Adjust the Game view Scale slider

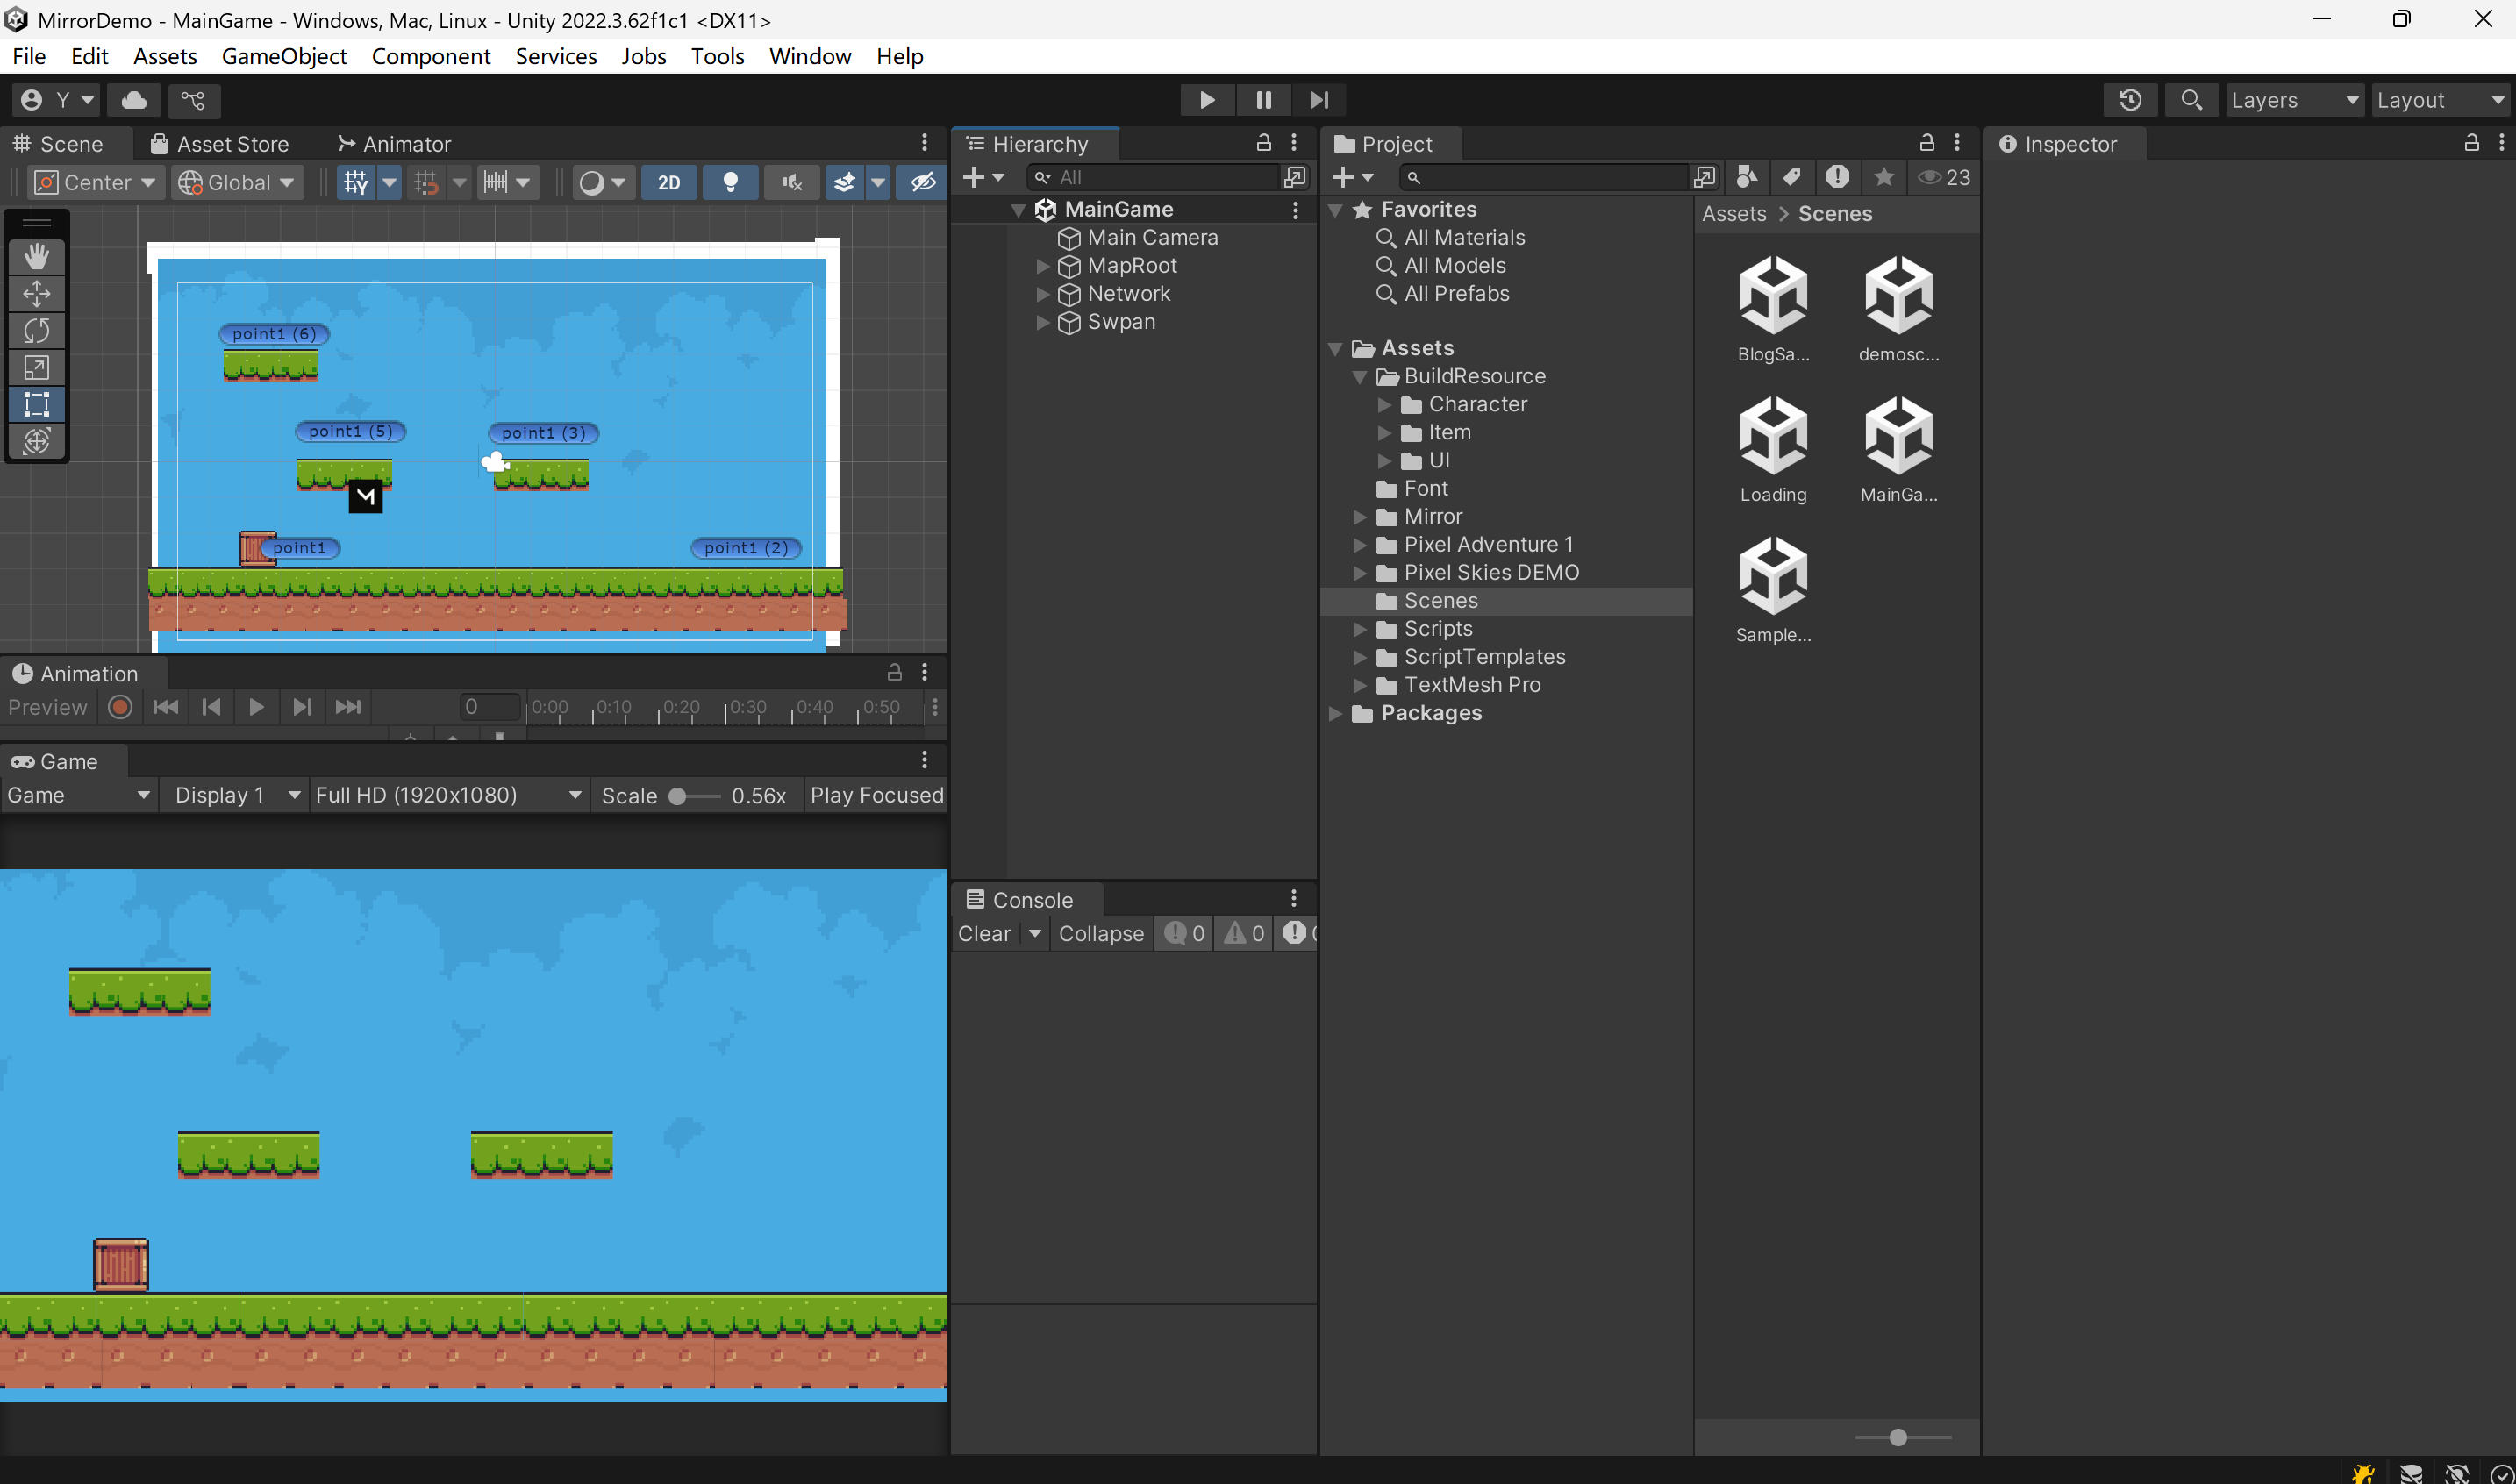[678, 796]
